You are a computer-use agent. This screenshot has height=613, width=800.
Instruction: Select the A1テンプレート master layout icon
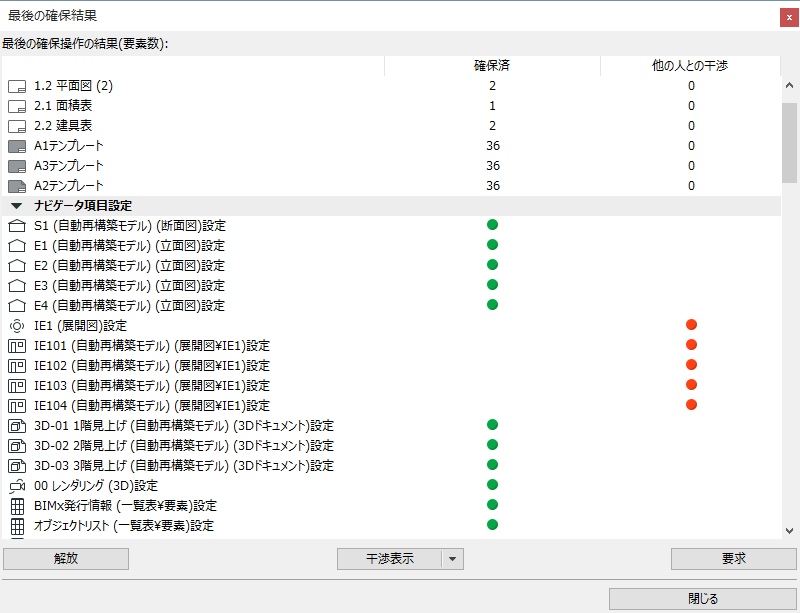point(16,146)
